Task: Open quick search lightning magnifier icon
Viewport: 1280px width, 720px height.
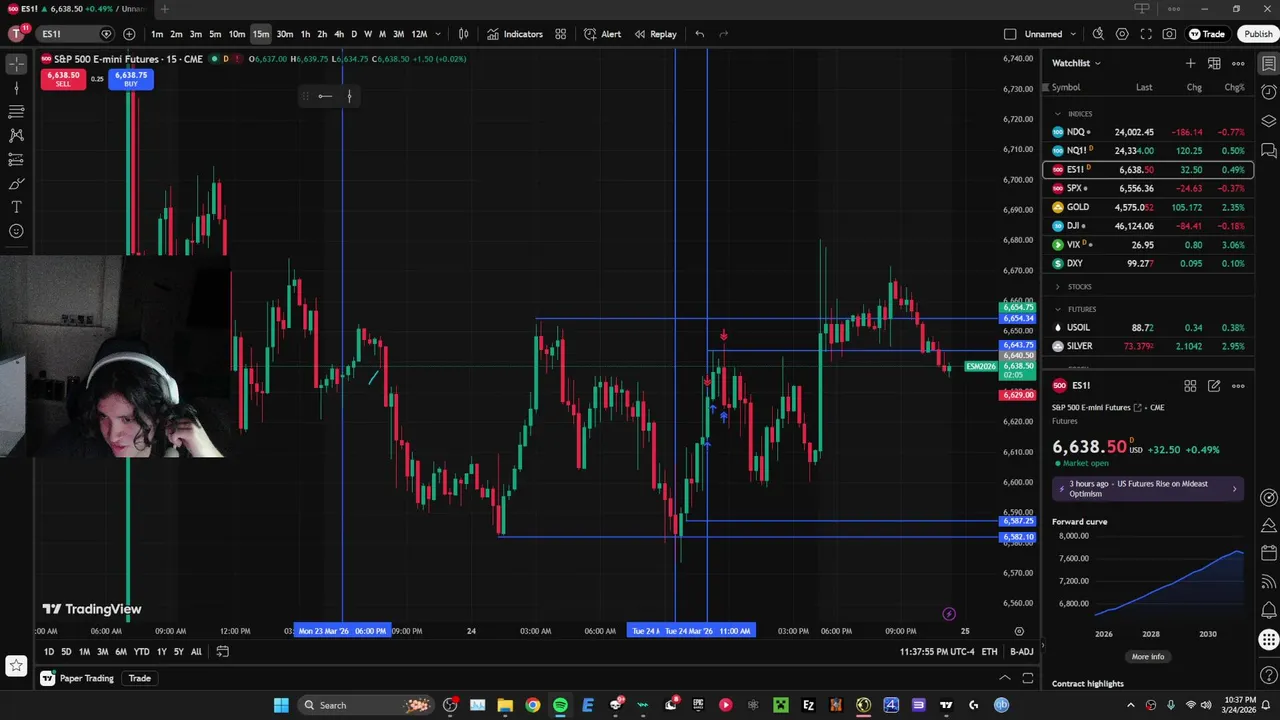Action: tap(1098, 34)
